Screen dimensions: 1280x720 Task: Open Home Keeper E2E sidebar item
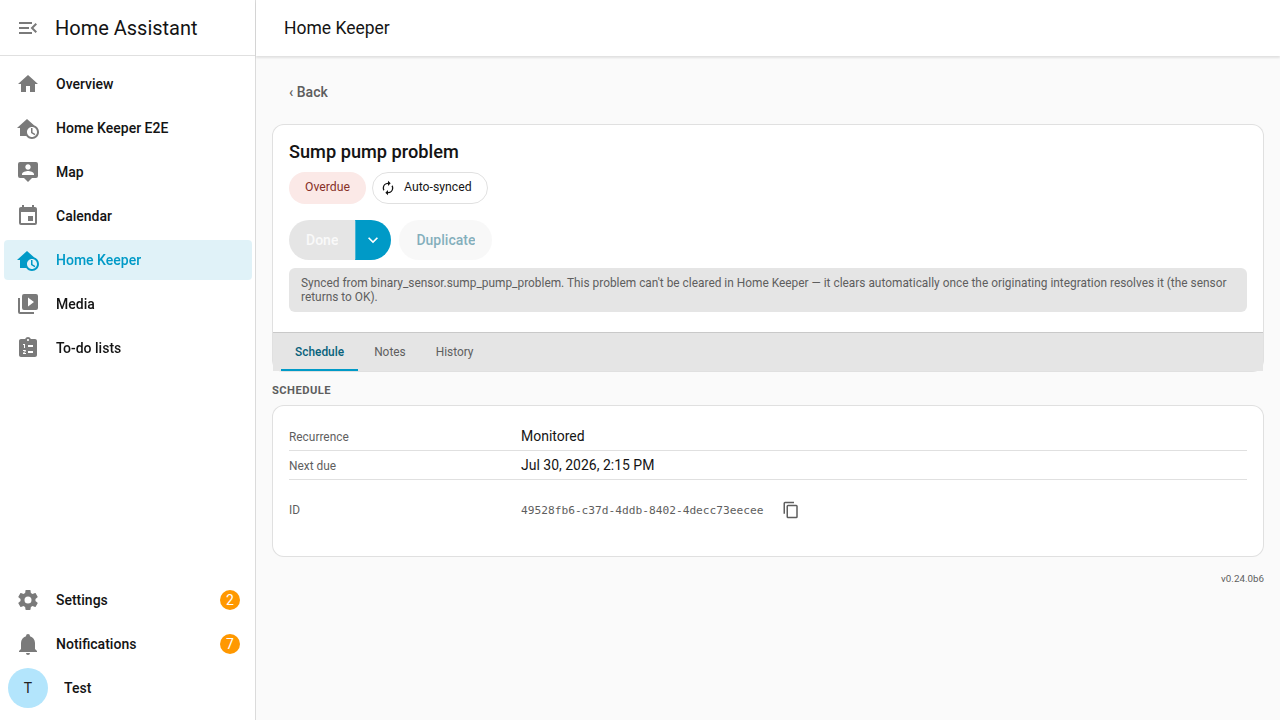coord(128,128)
